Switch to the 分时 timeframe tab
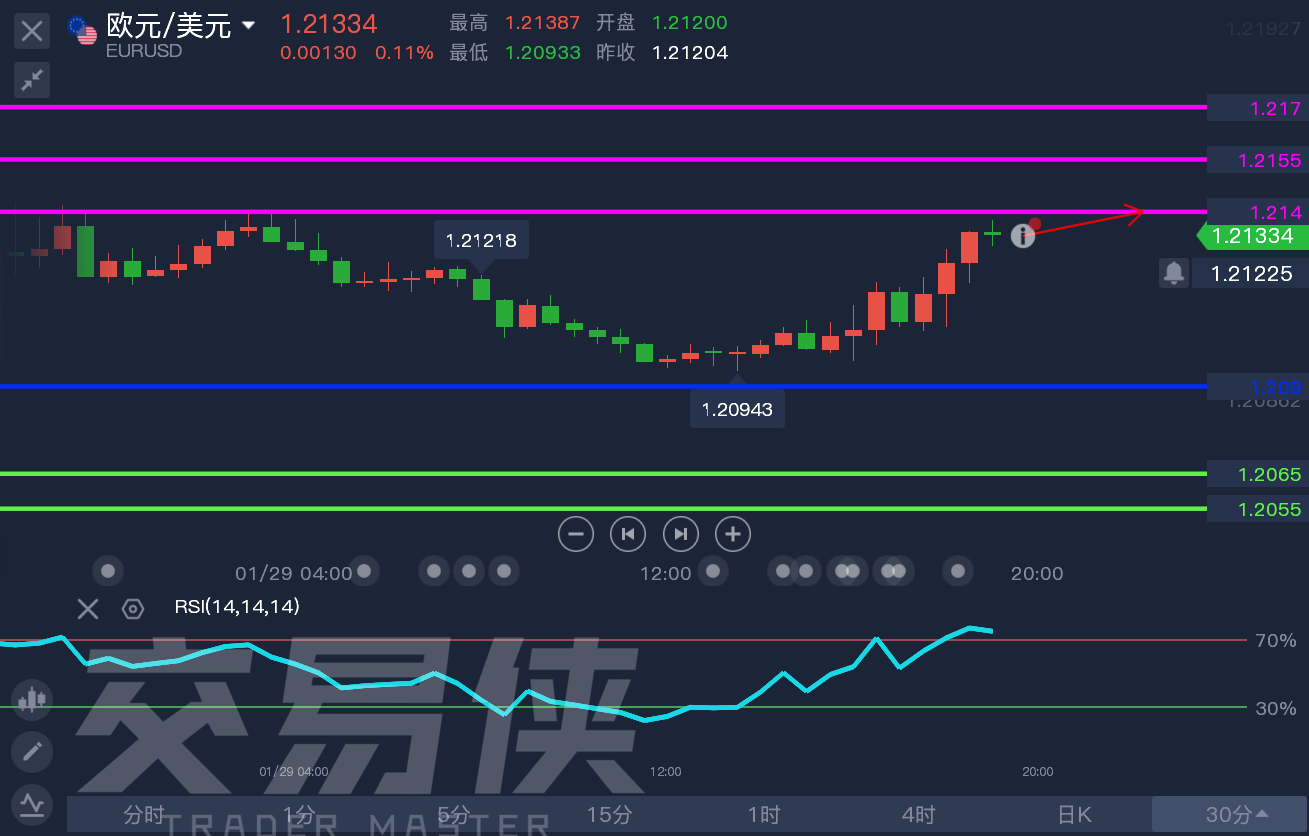 point(144,814)
